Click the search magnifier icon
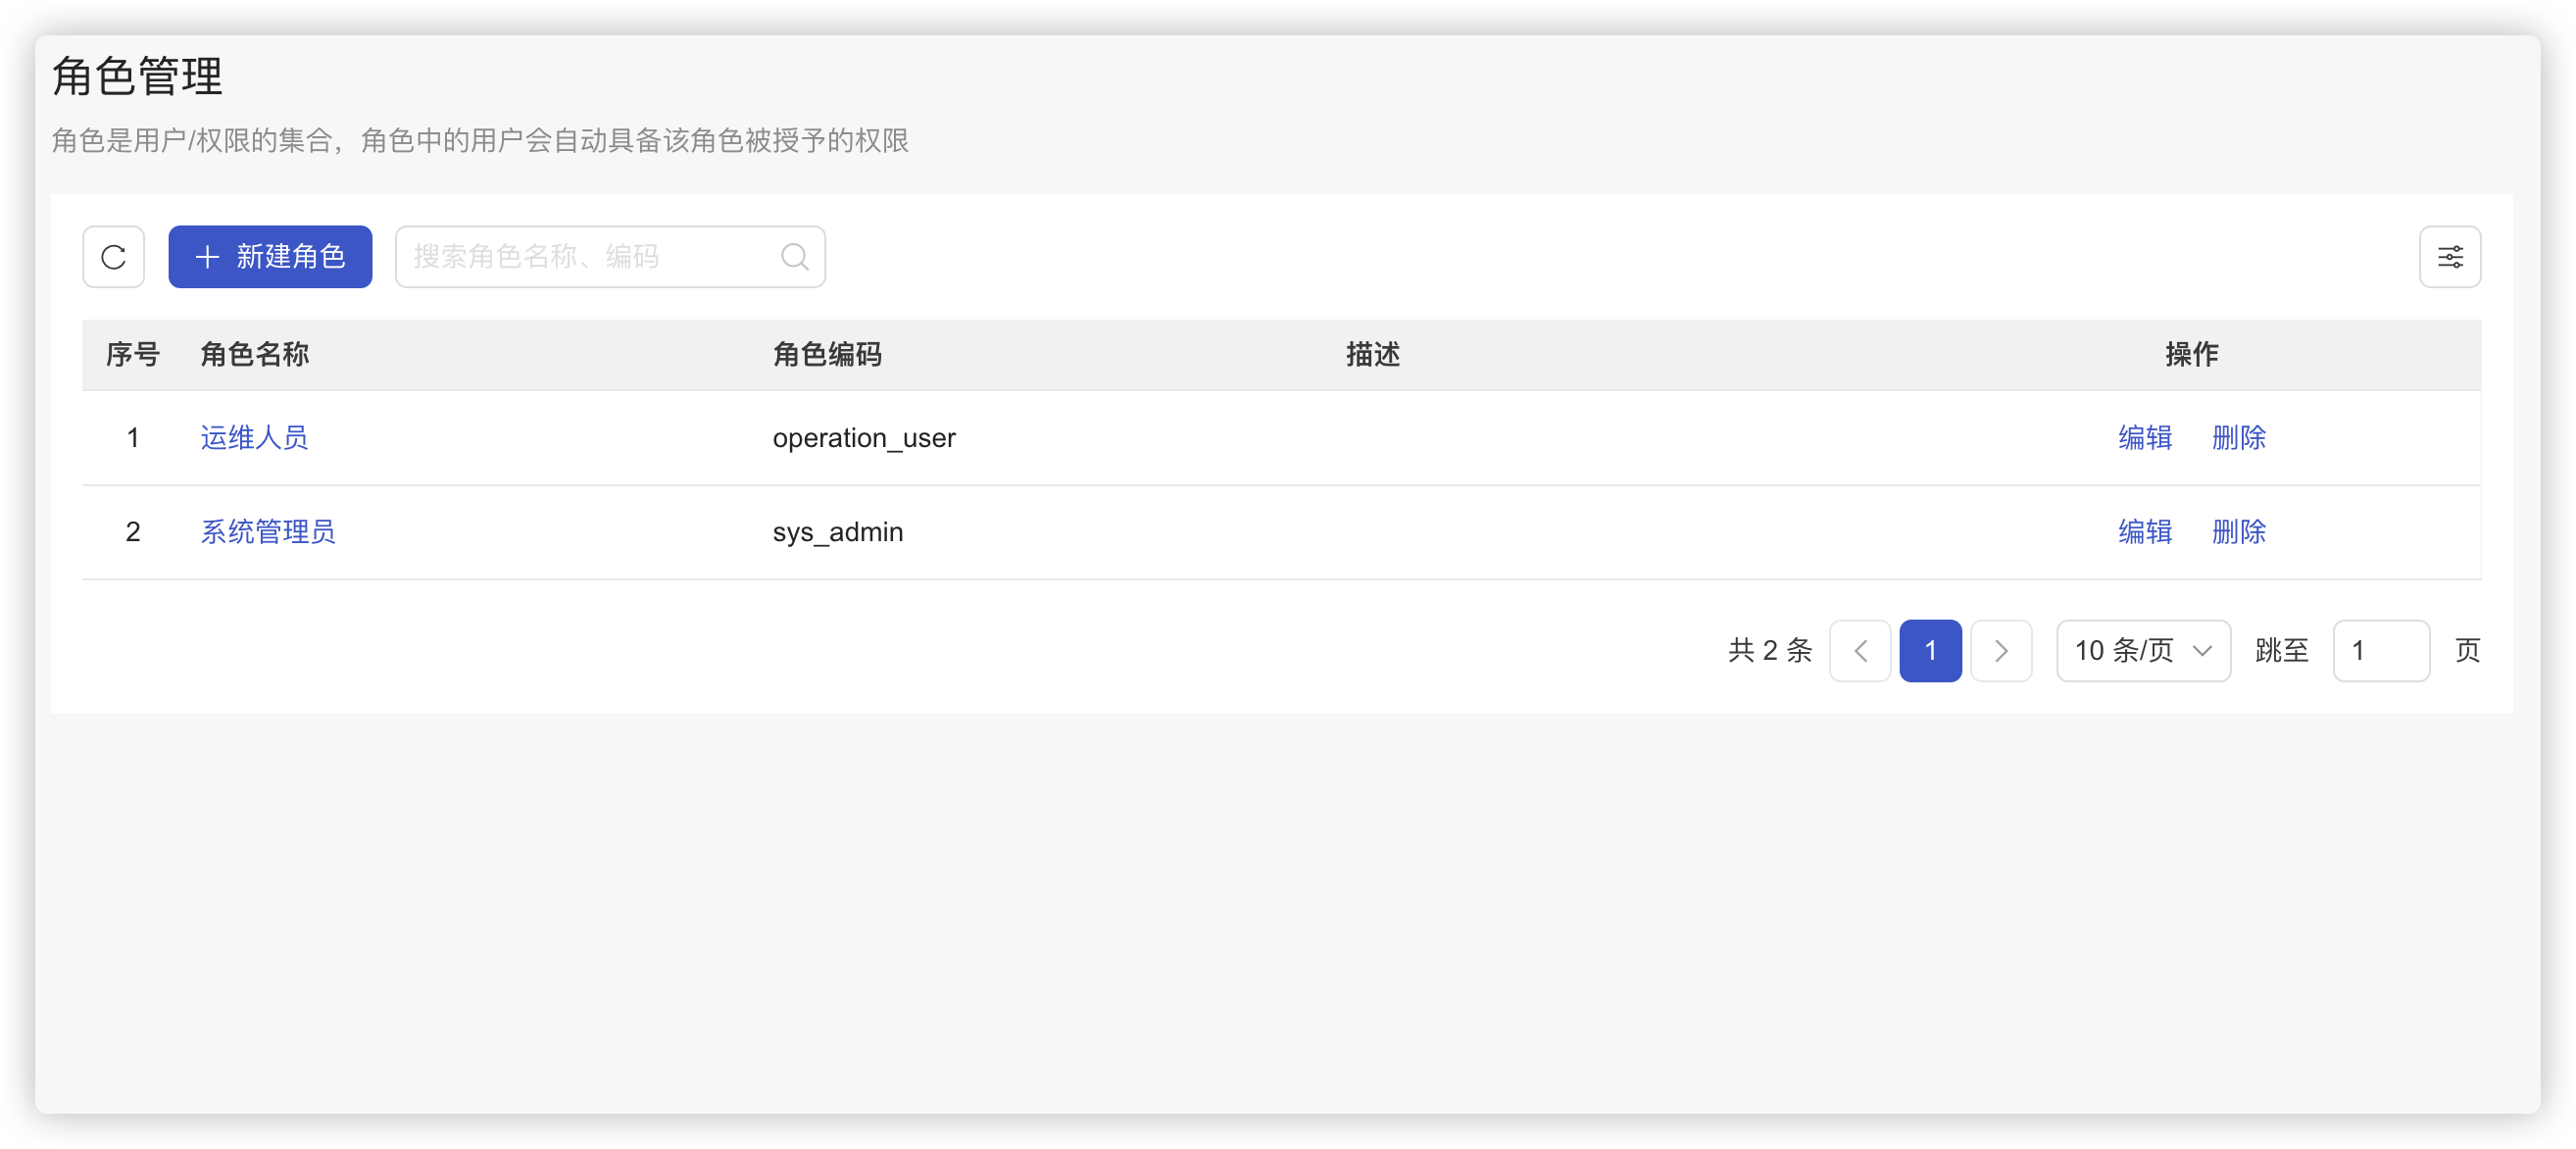2576x1149 pixels. (x=794, y=257)
